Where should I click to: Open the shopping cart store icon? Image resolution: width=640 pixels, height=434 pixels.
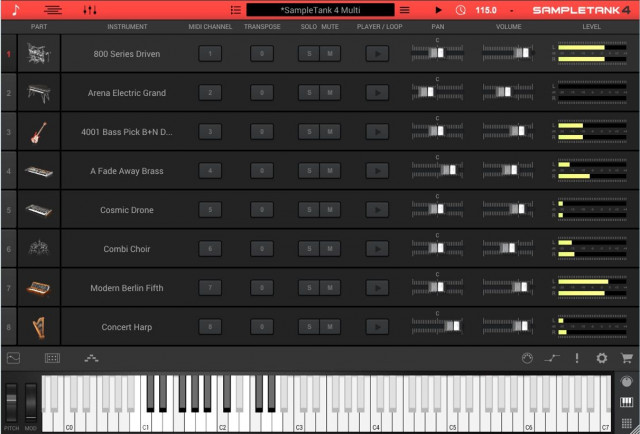[627, 358]
